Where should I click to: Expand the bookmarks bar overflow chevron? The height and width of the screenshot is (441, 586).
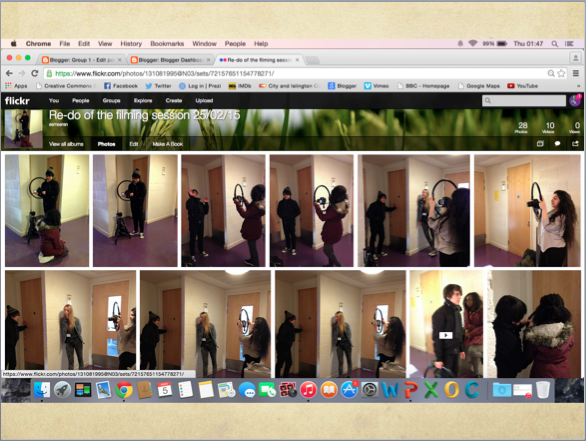[578, 86]
